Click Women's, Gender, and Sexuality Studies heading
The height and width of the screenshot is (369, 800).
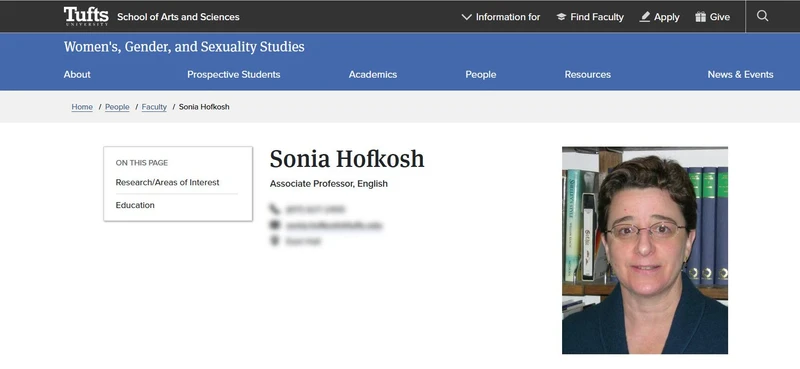[184, 47]
